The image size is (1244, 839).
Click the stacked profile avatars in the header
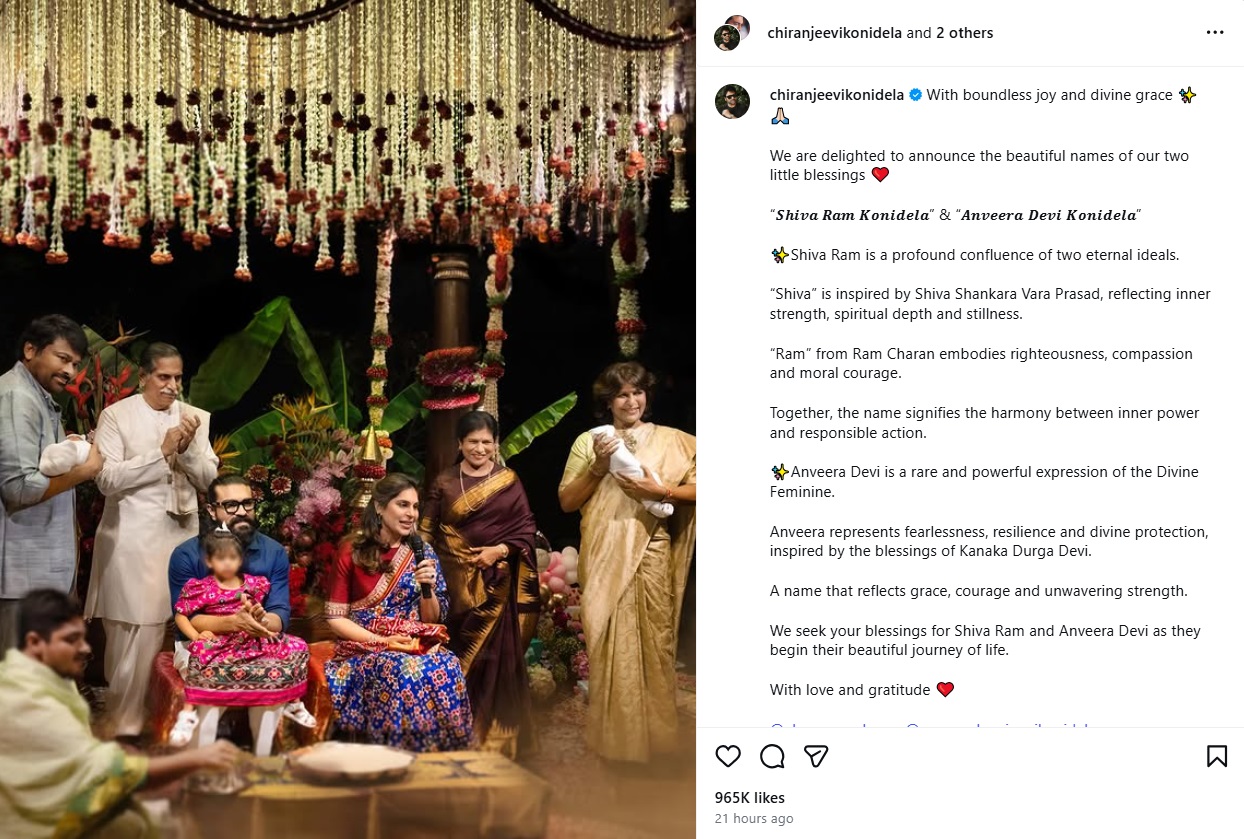click(731, 33)
